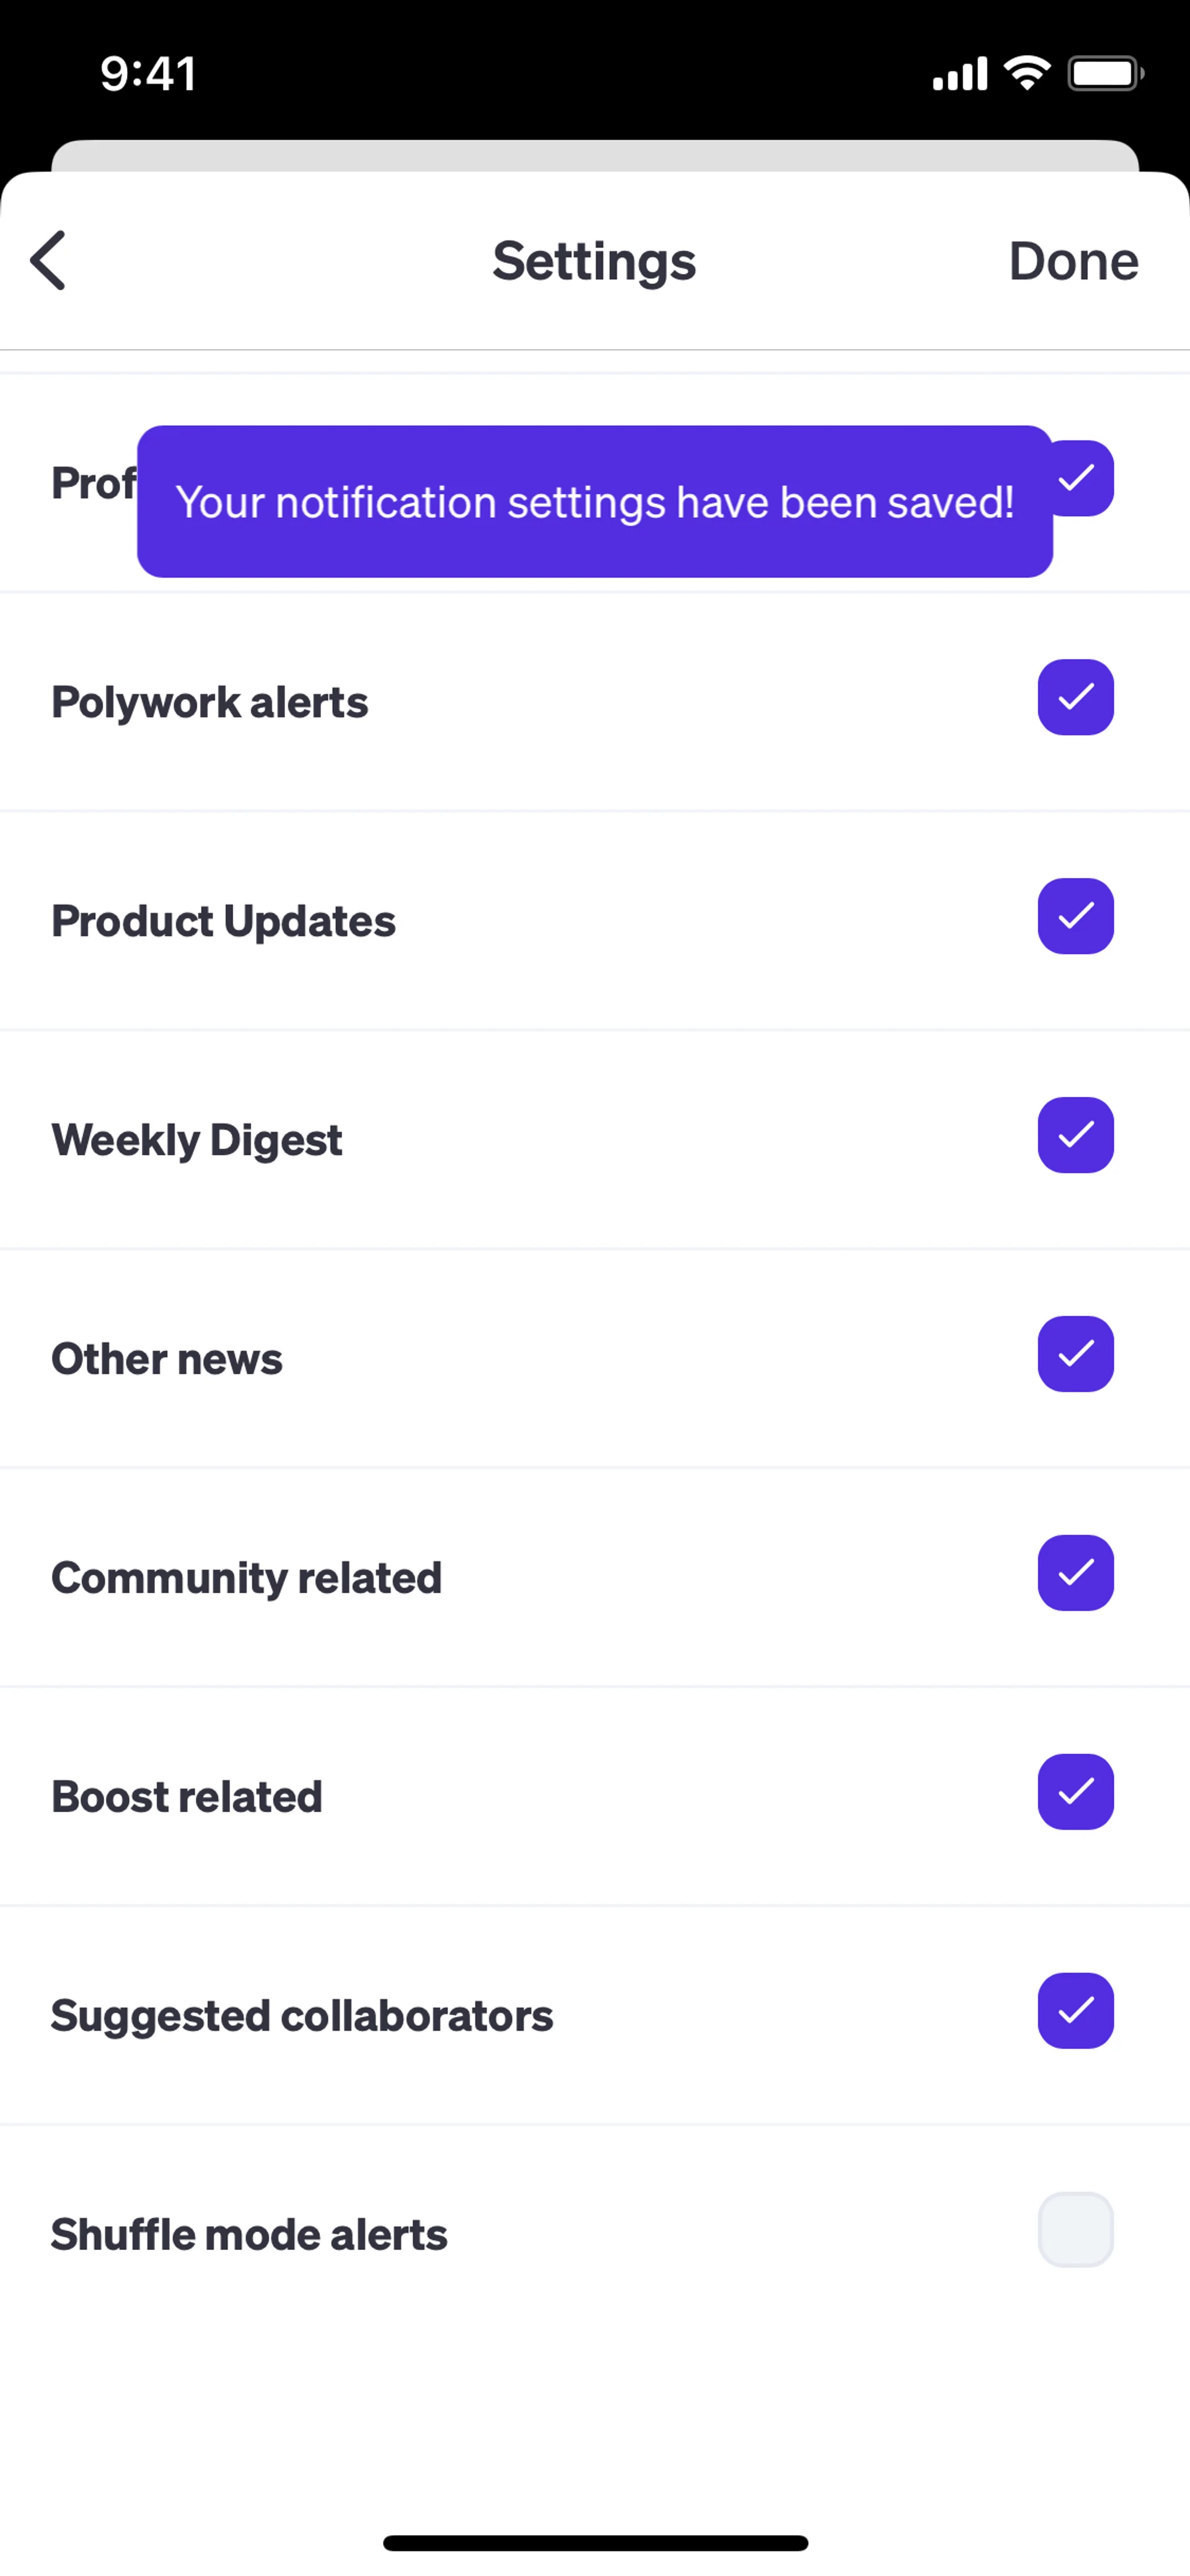Disable Boost related notifications checkbox

pyautogui.click(x=1075, y=1793)
